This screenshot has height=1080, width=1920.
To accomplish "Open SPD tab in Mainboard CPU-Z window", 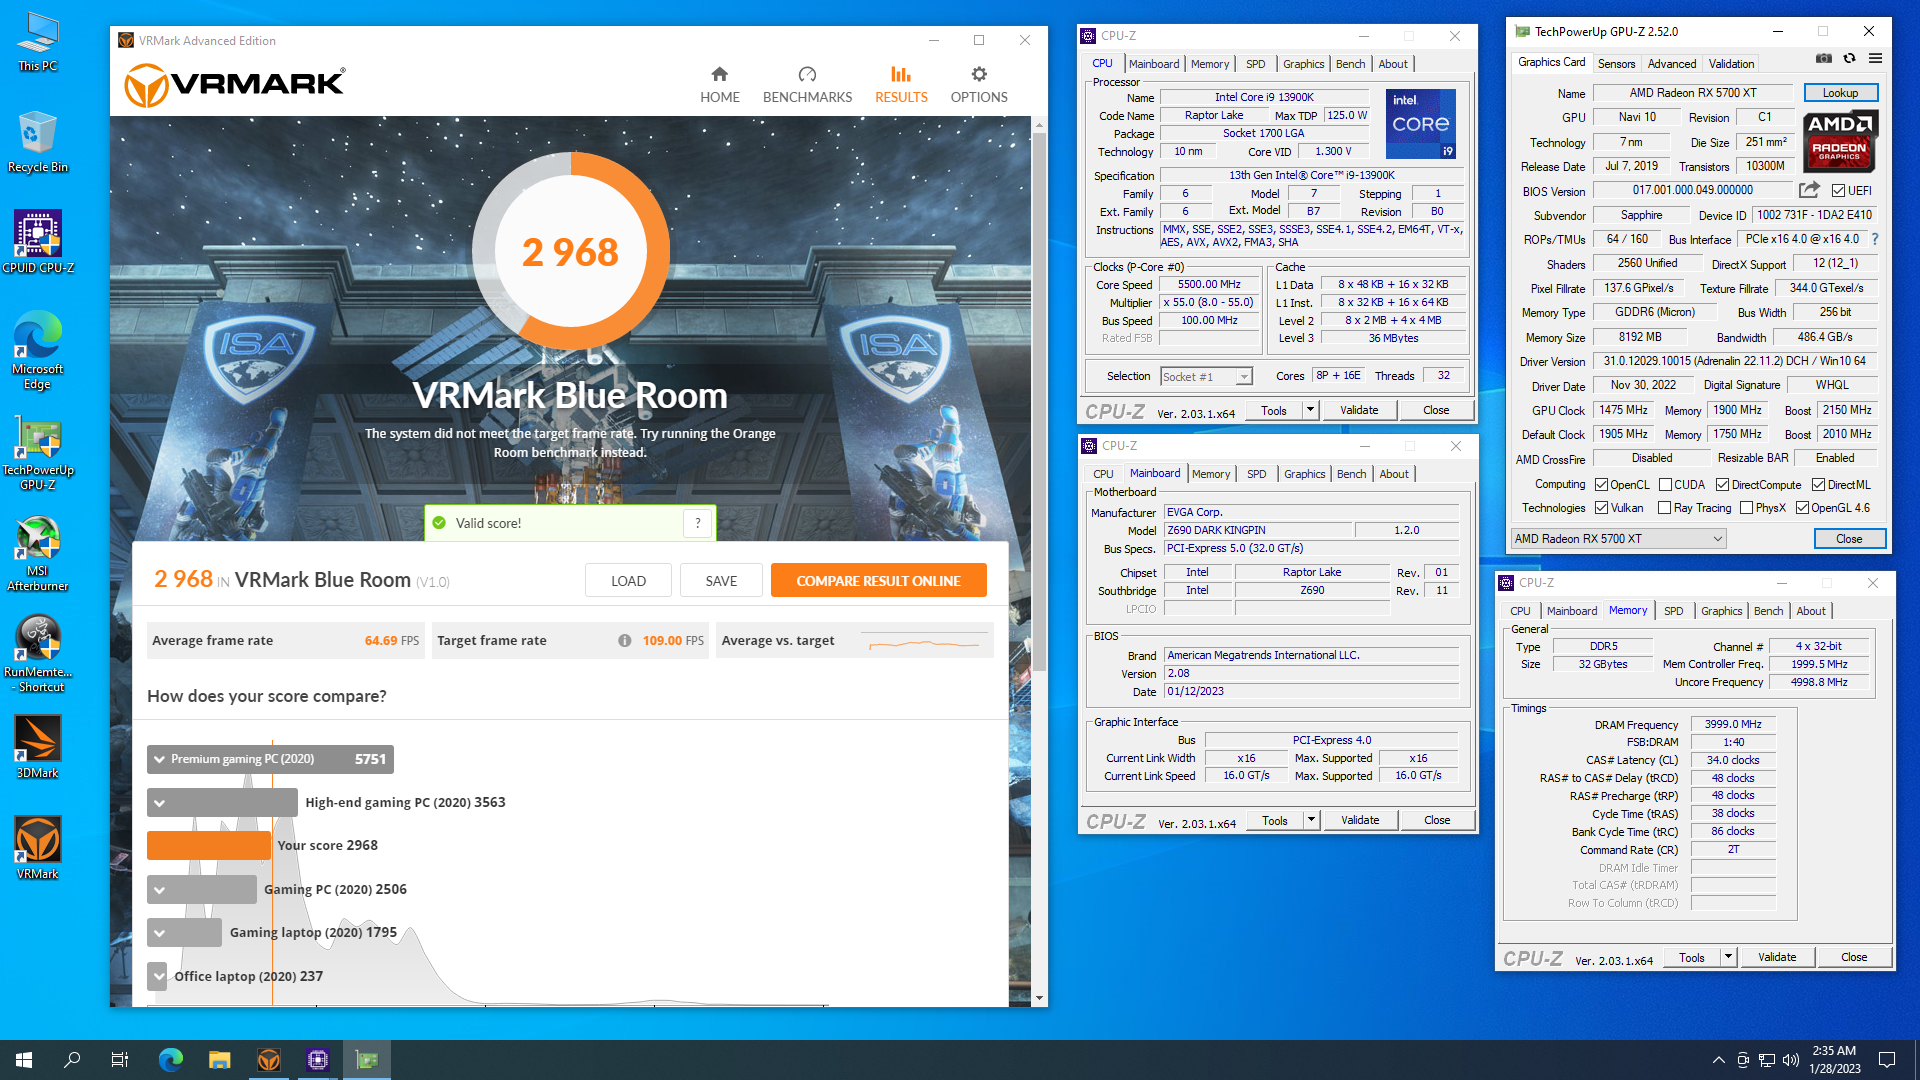I will tap(1256, 474).
